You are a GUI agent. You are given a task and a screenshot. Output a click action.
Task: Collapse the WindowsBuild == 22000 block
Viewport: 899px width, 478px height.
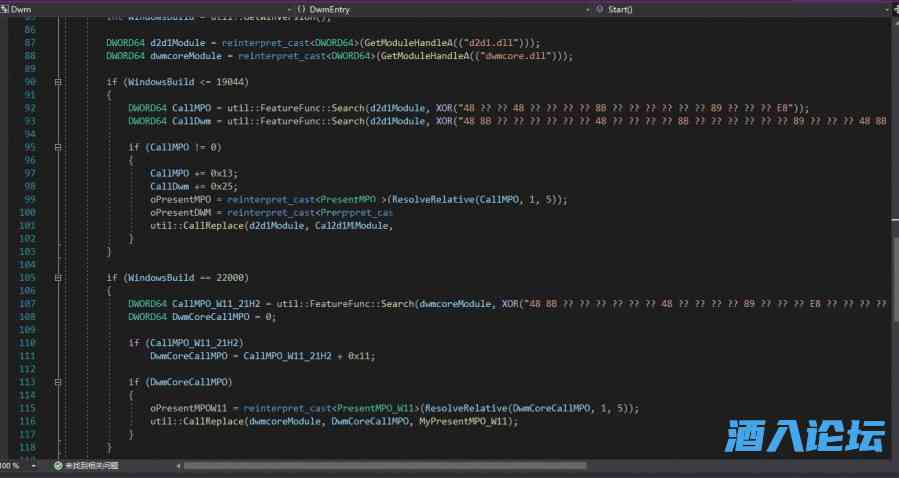pyautogui.click(x=58, y=277)
